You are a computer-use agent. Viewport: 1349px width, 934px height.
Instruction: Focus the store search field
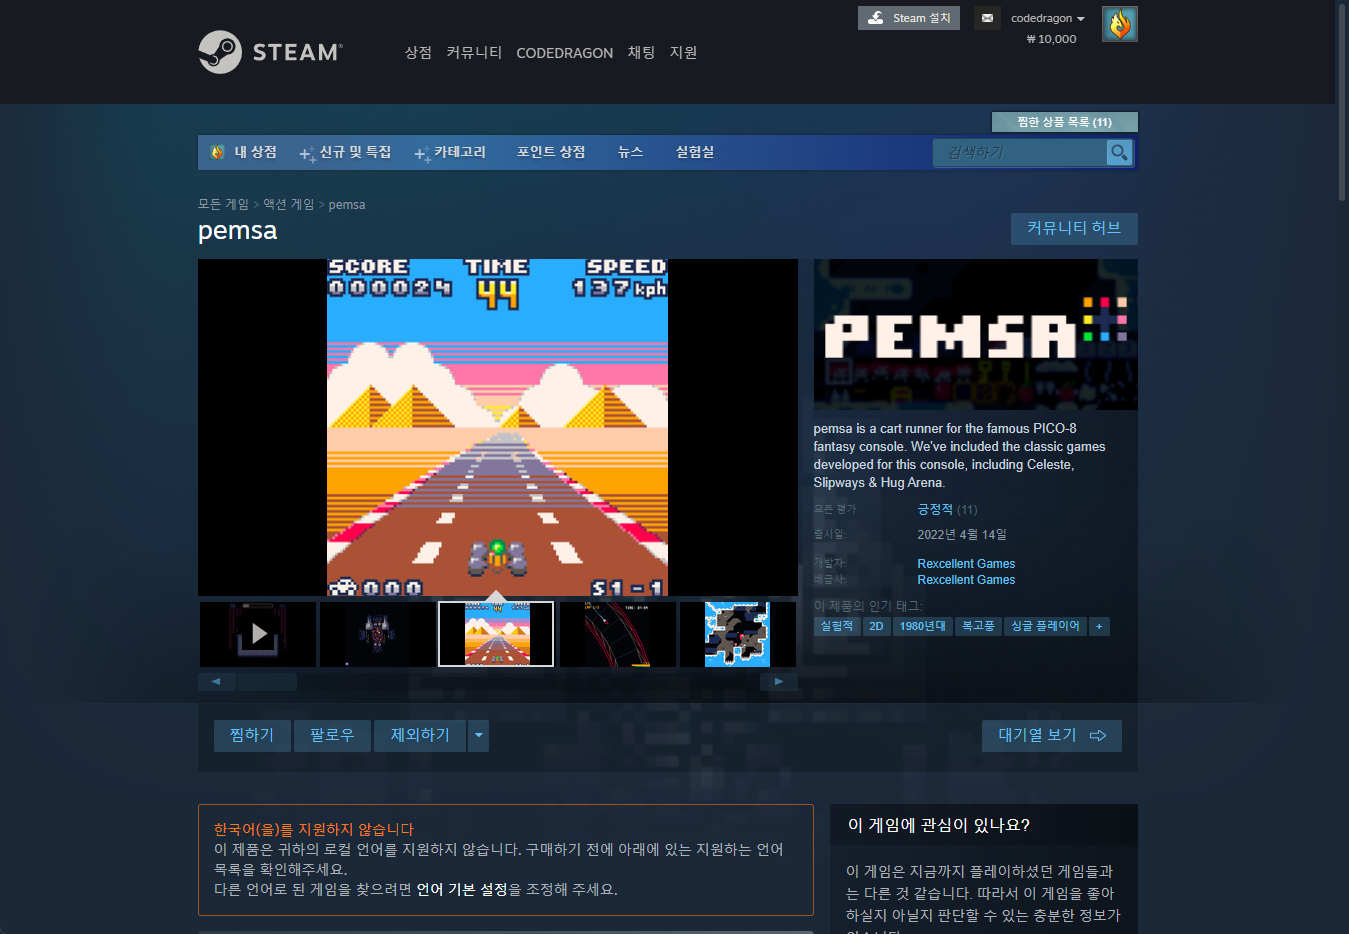coord(1020,152)
